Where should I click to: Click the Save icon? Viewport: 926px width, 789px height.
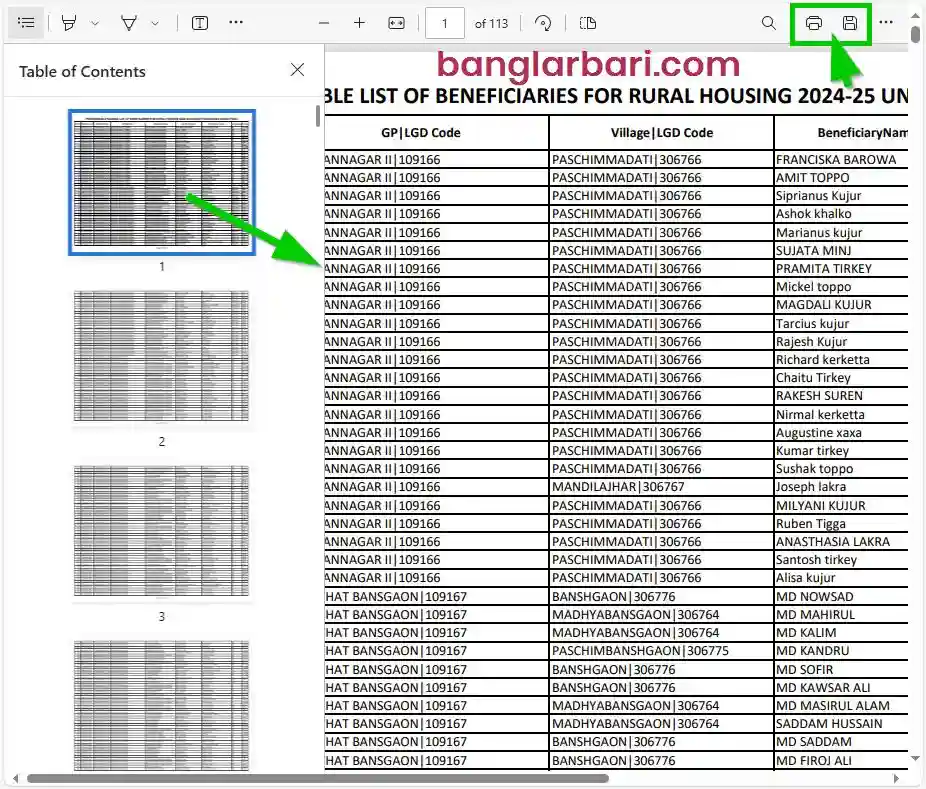click(849, 22)
